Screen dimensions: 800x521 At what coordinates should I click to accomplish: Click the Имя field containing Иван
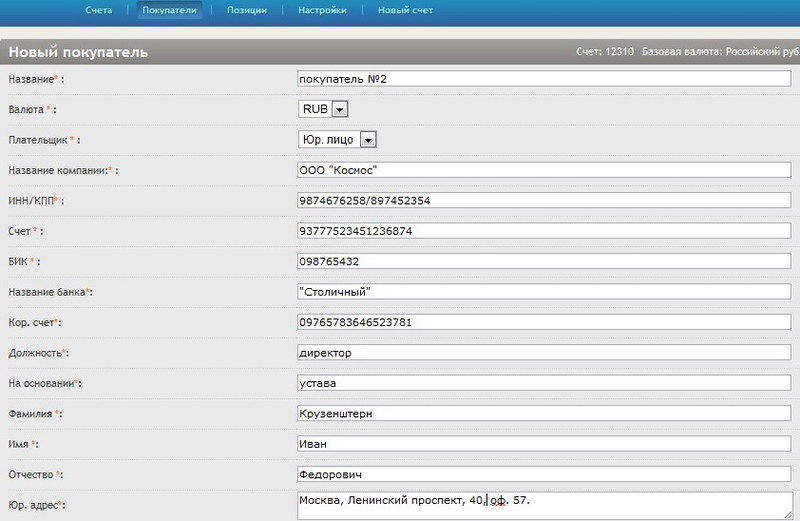pyautogui.click(x=544, y=443)
